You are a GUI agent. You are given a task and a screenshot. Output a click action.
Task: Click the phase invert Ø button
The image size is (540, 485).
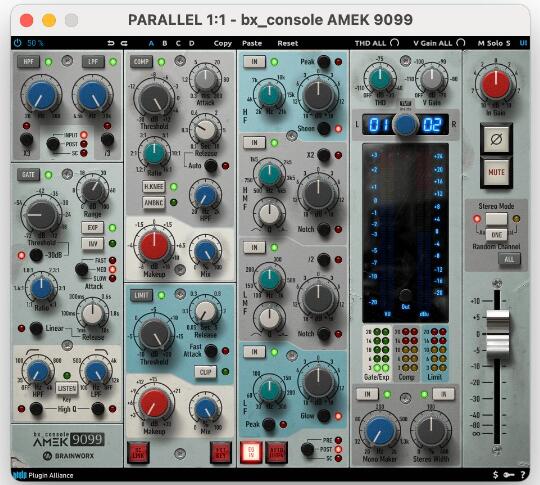click(496, 139)
